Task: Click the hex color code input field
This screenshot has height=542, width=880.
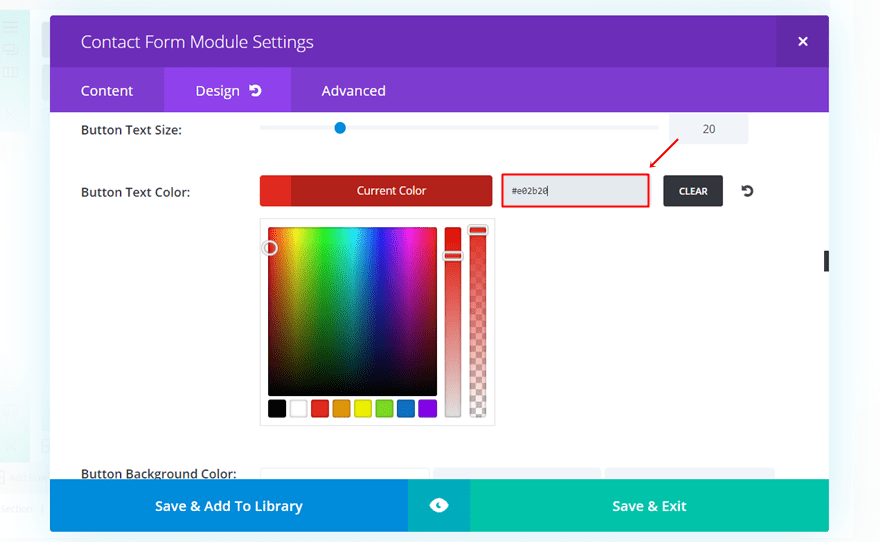Action: coord(575,191)
